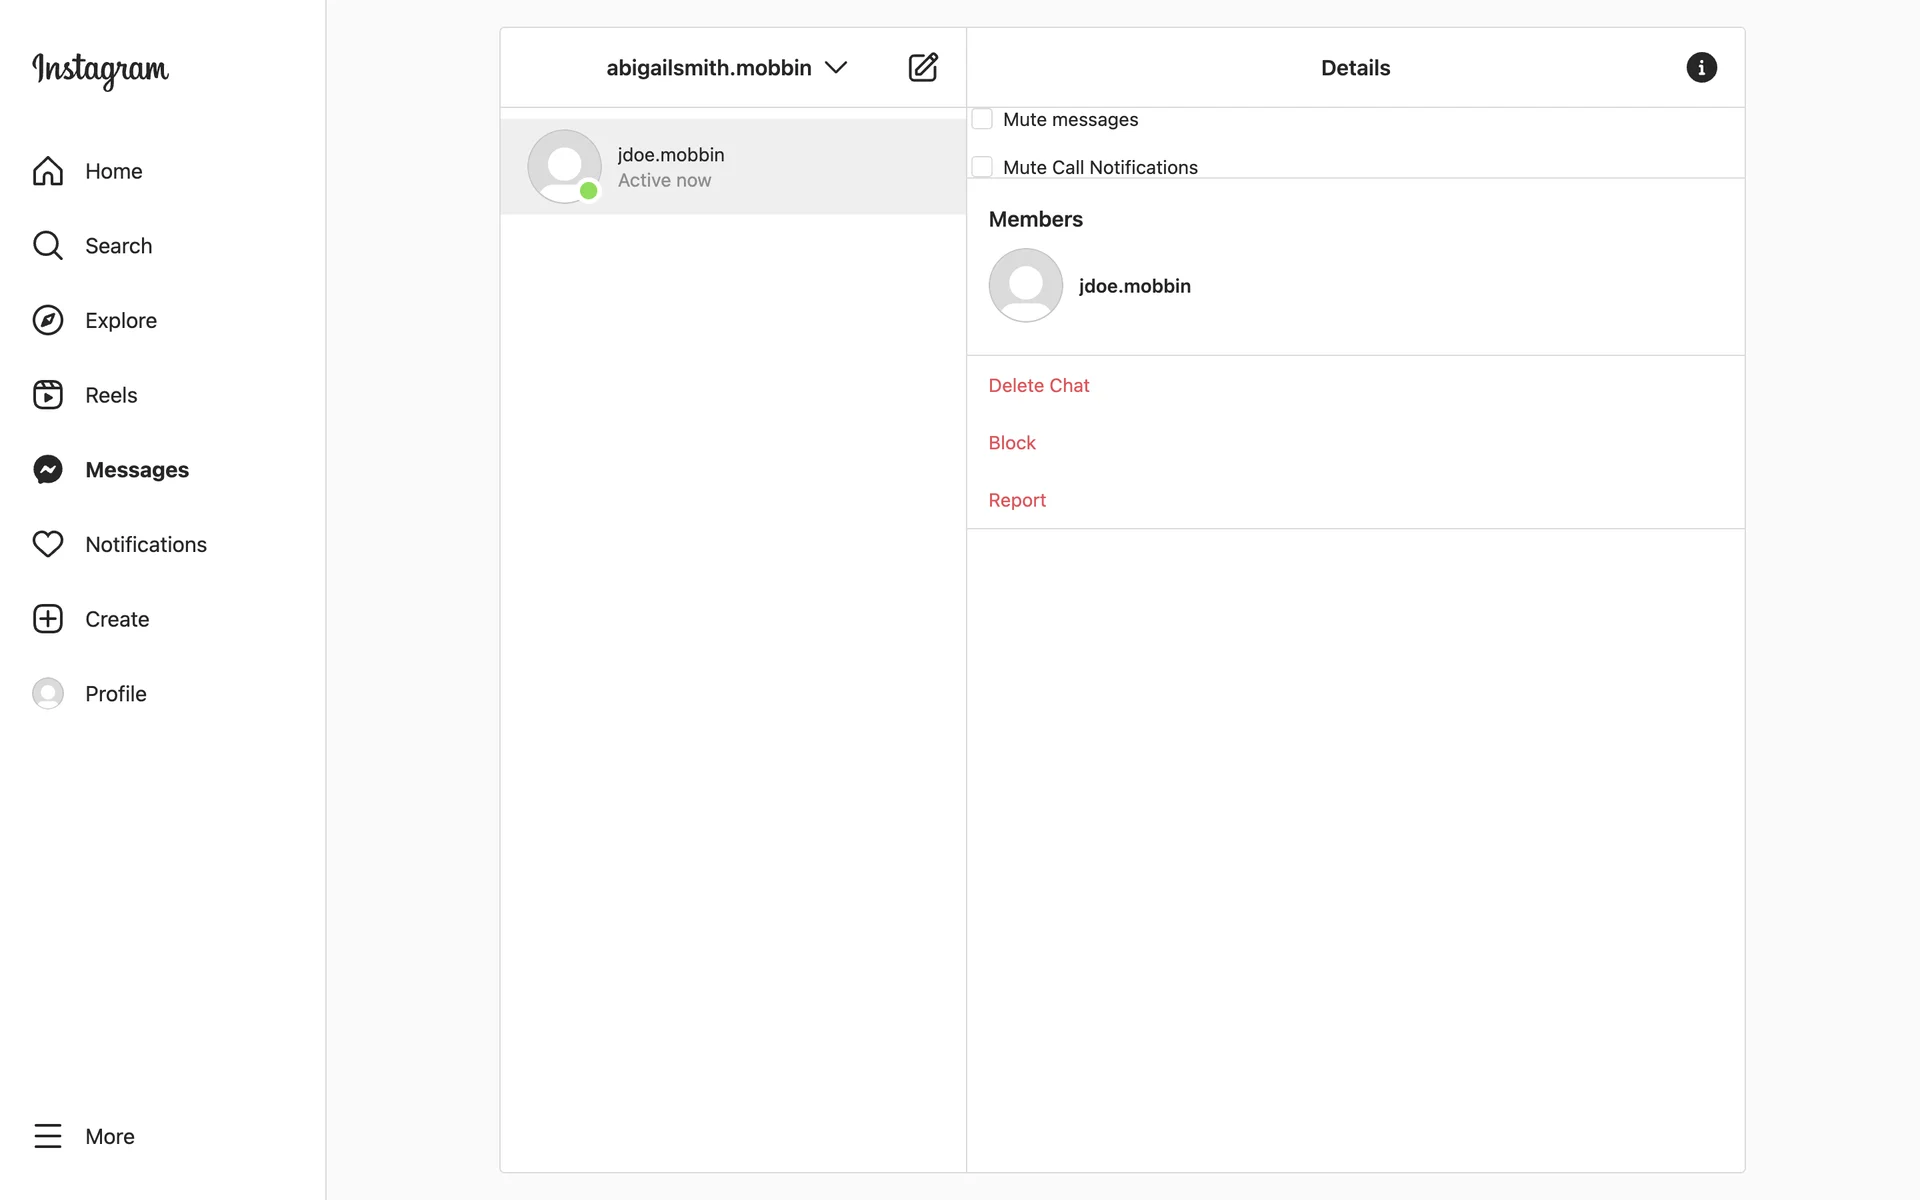Open Profile from the sidebar
Screen dimensions: 1920x1200
click(x=115, y=694)
